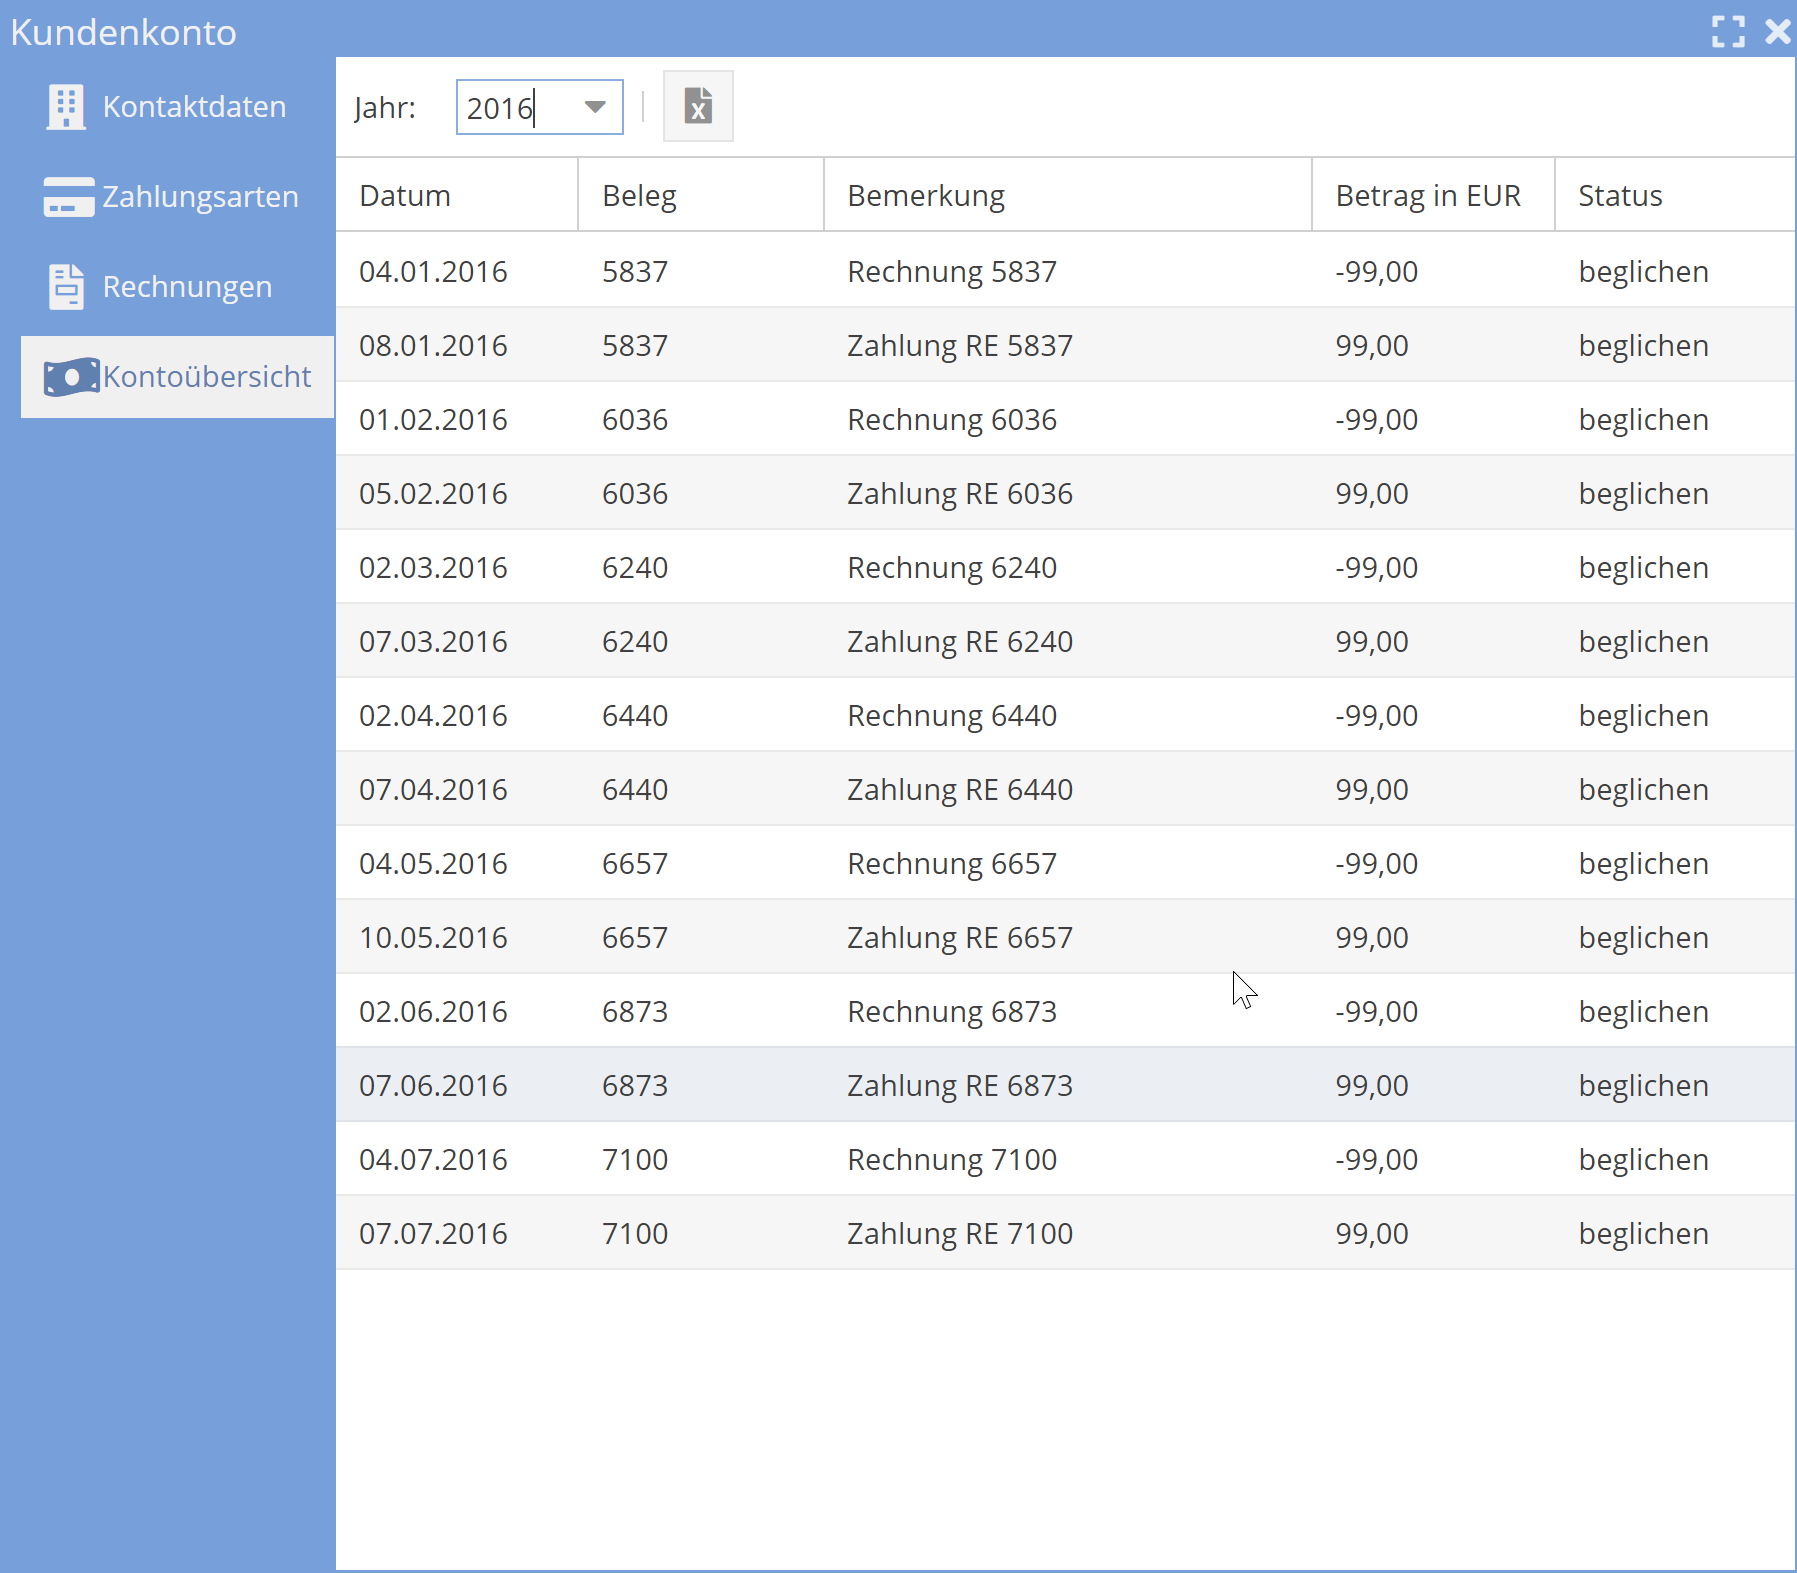Click Beleg number in Rechnung 6240 row
This screenshot has height=1573, width=1797.
[x=635, y=567]
